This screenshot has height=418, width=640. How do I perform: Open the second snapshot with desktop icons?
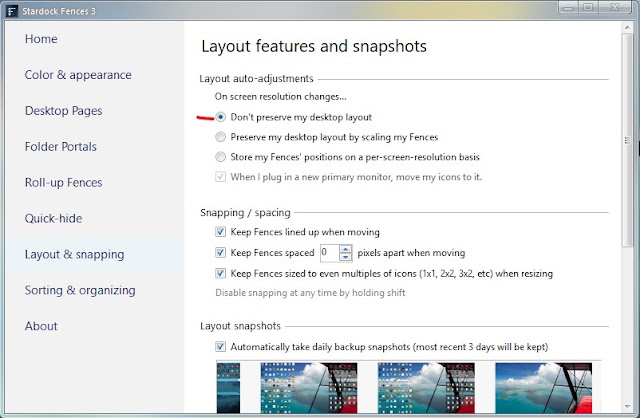point(309,388)
